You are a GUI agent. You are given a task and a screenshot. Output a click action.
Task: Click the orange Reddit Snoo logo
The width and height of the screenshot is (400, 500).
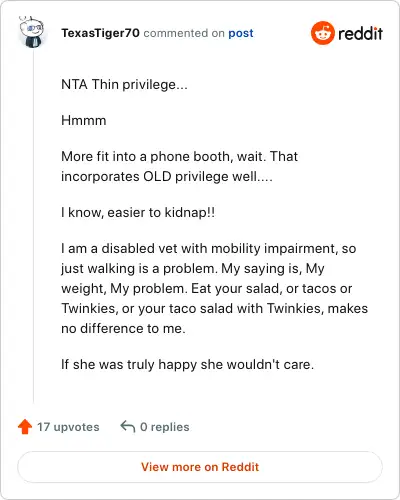coord(322,33)
